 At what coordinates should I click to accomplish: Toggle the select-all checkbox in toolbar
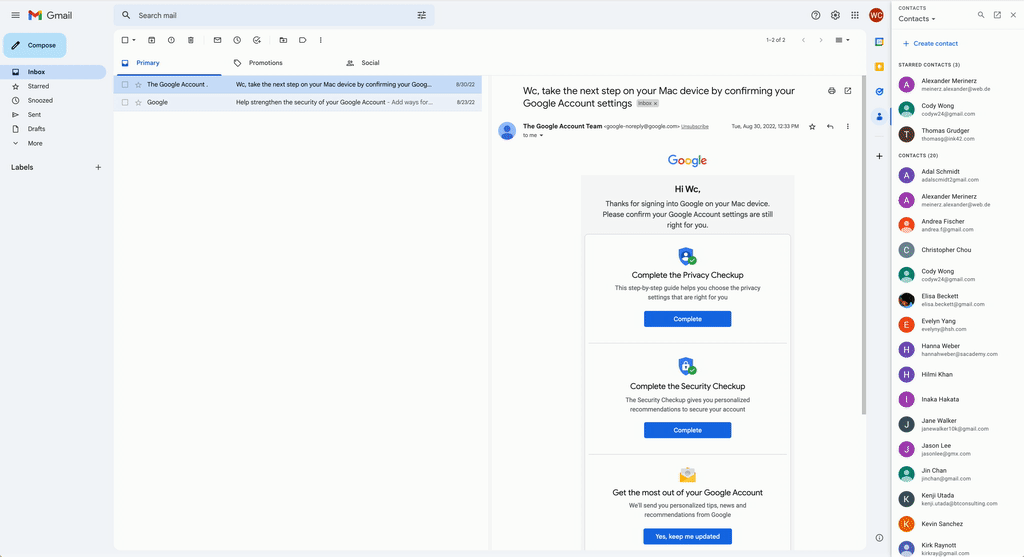[x=125, y=40]
